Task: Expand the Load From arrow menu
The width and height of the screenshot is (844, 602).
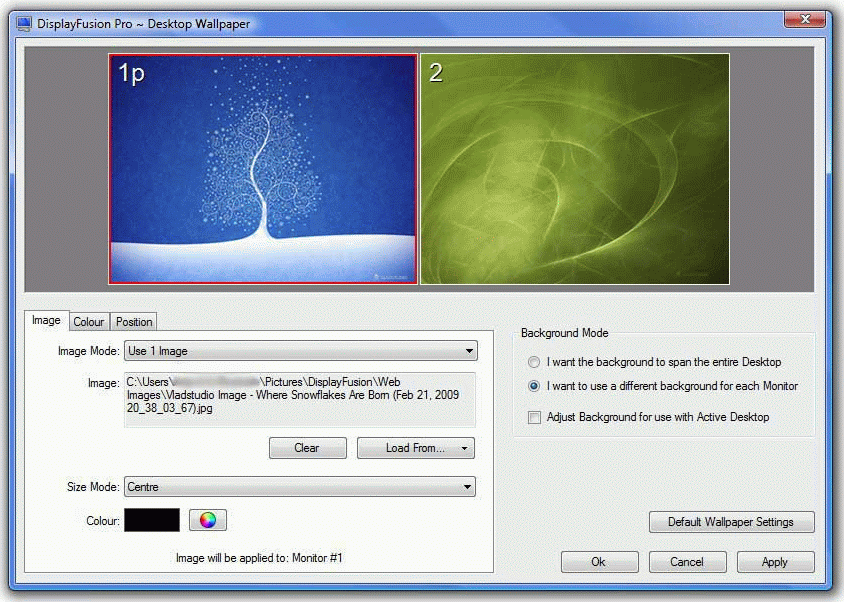Action: pos(464,448)
